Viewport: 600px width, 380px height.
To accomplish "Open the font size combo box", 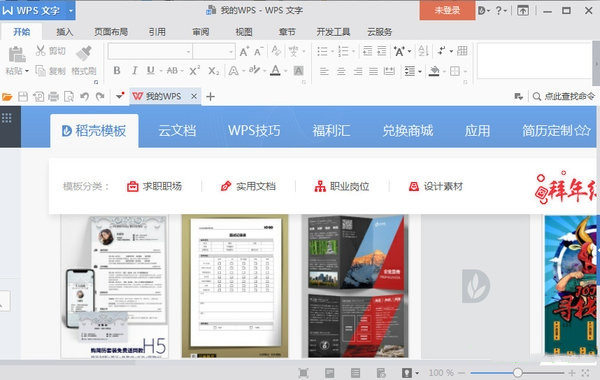I will (x=214, y=51).
